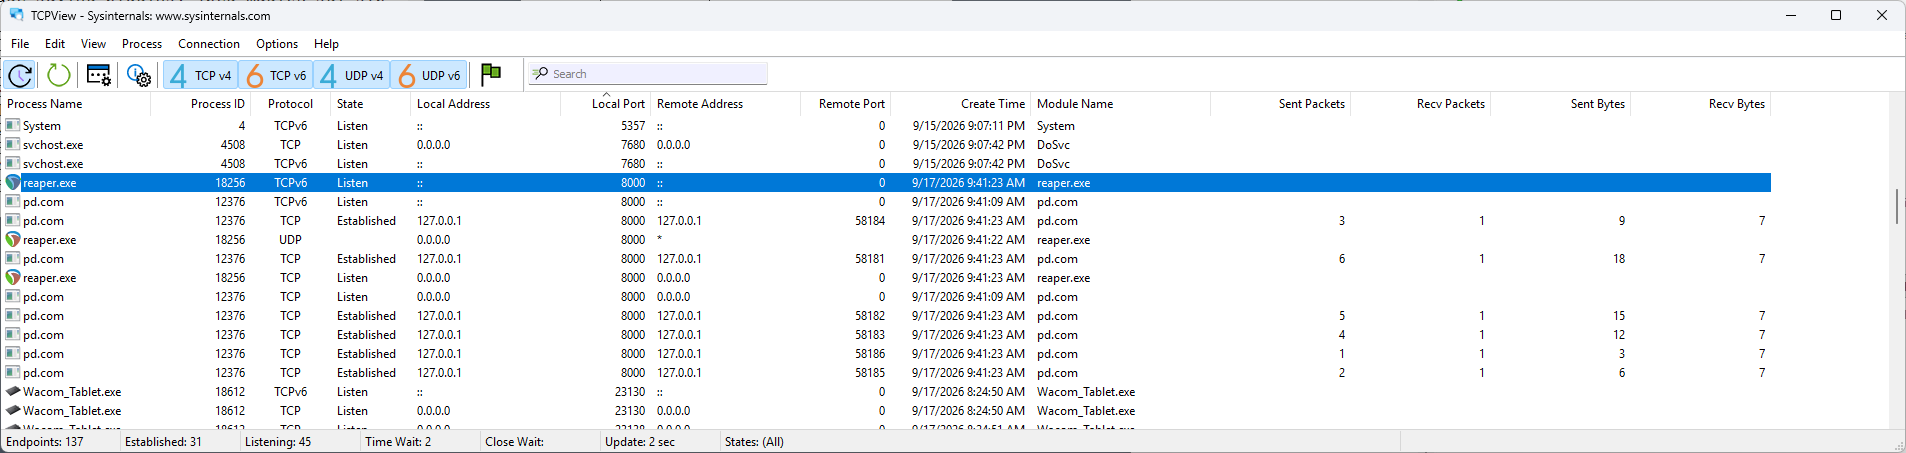Select svchost.exe TCP row on 0.0.0.0
The width and height of the screenshot is (1906, 453).
coord(886,145)
